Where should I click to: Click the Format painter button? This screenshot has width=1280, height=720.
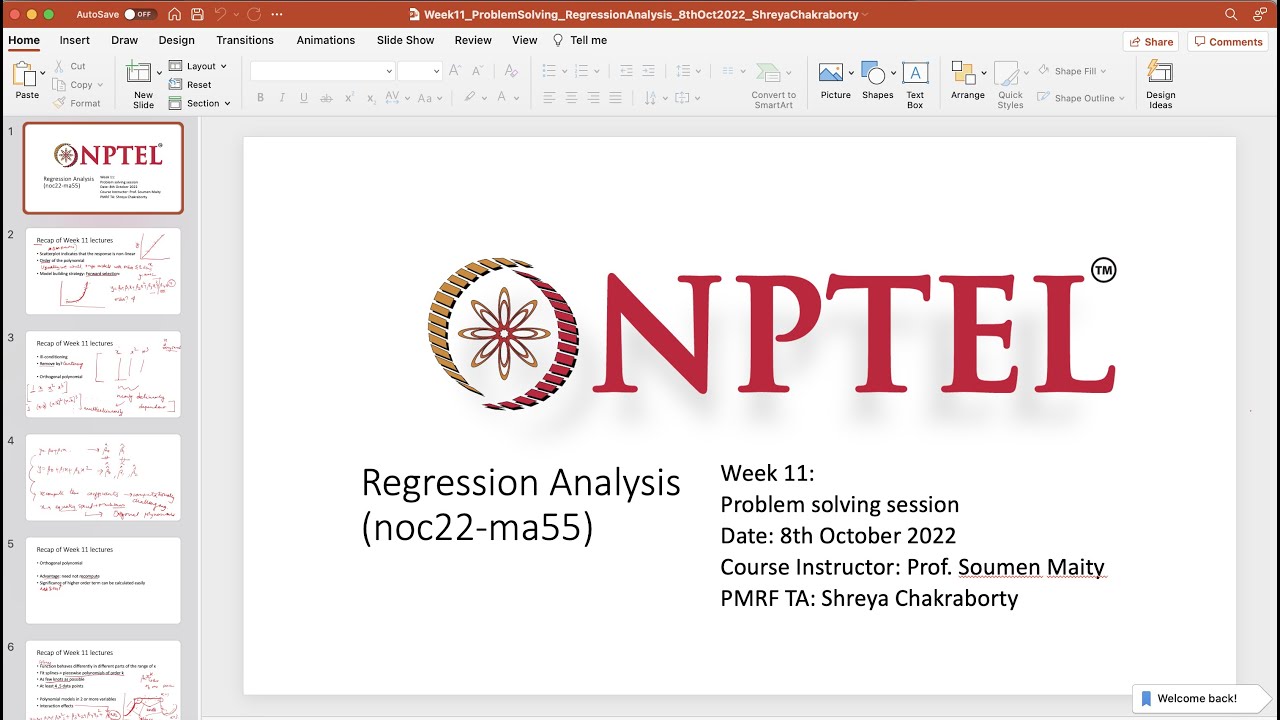(x=77, y=103)
